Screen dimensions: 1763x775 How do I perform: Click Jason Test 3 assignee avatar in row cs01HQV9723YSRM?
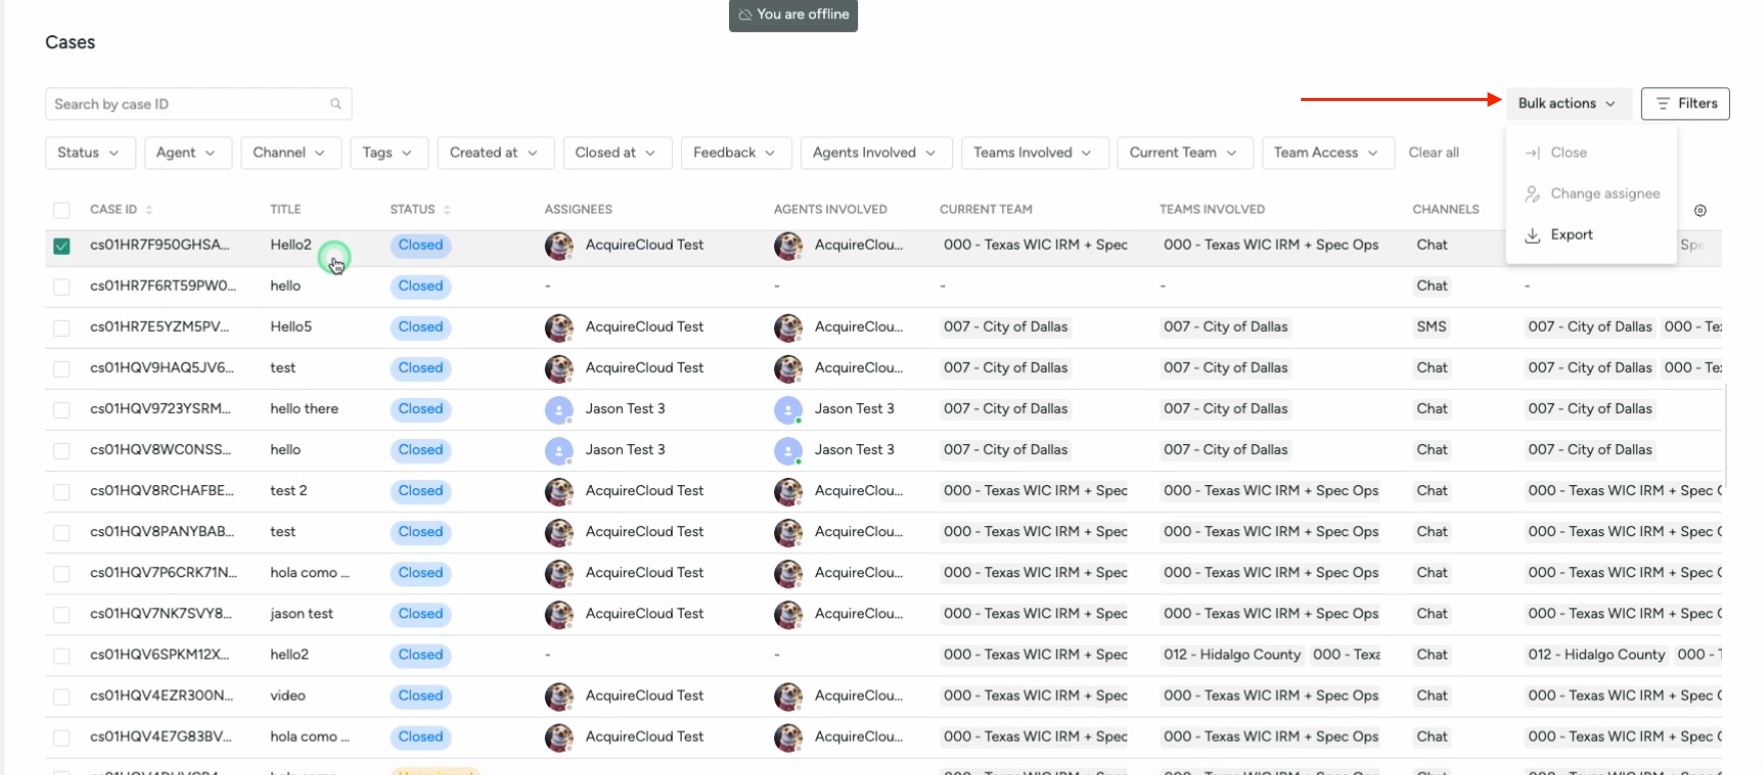559,410
